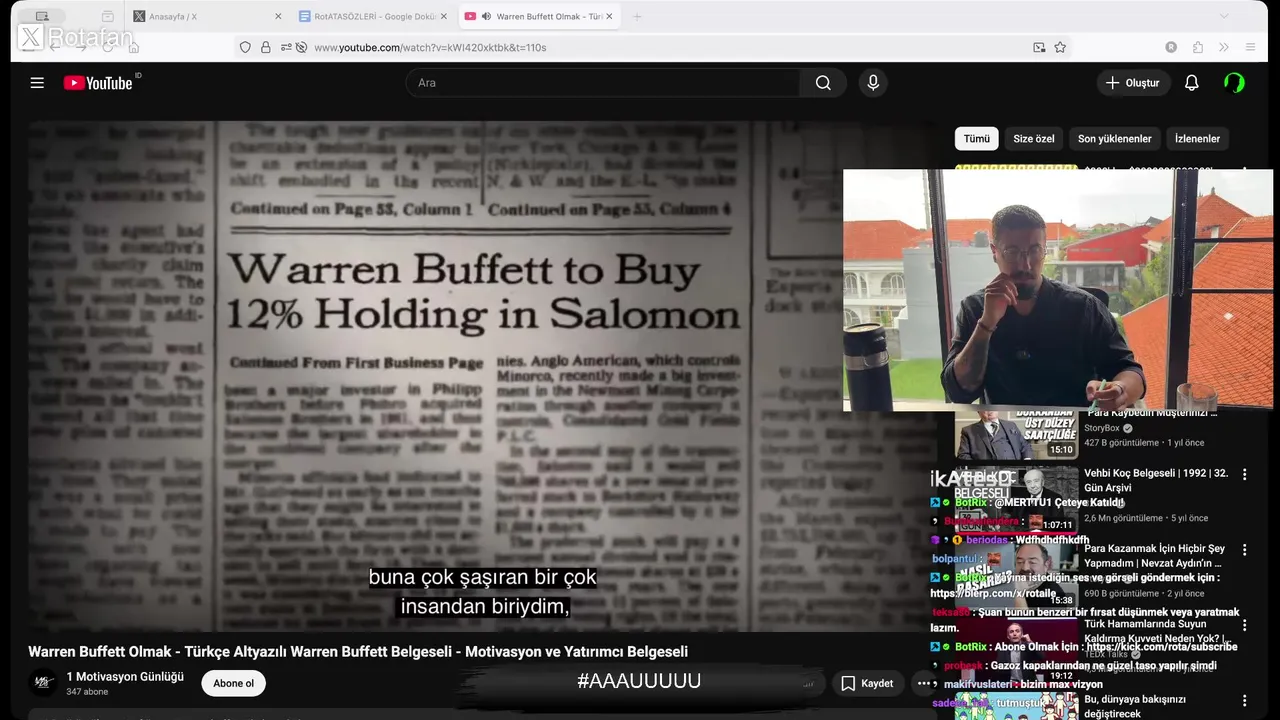1280x720 pixels.
Task: Click the video title Warren Buffett Olmak text
Action: coord(358,652)
